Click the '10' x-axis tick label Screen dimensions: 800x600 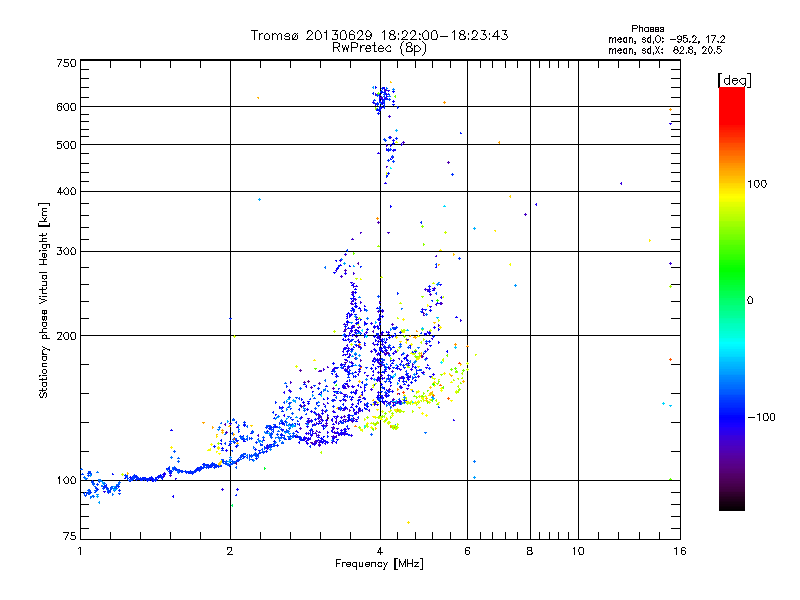pos(578,551)
